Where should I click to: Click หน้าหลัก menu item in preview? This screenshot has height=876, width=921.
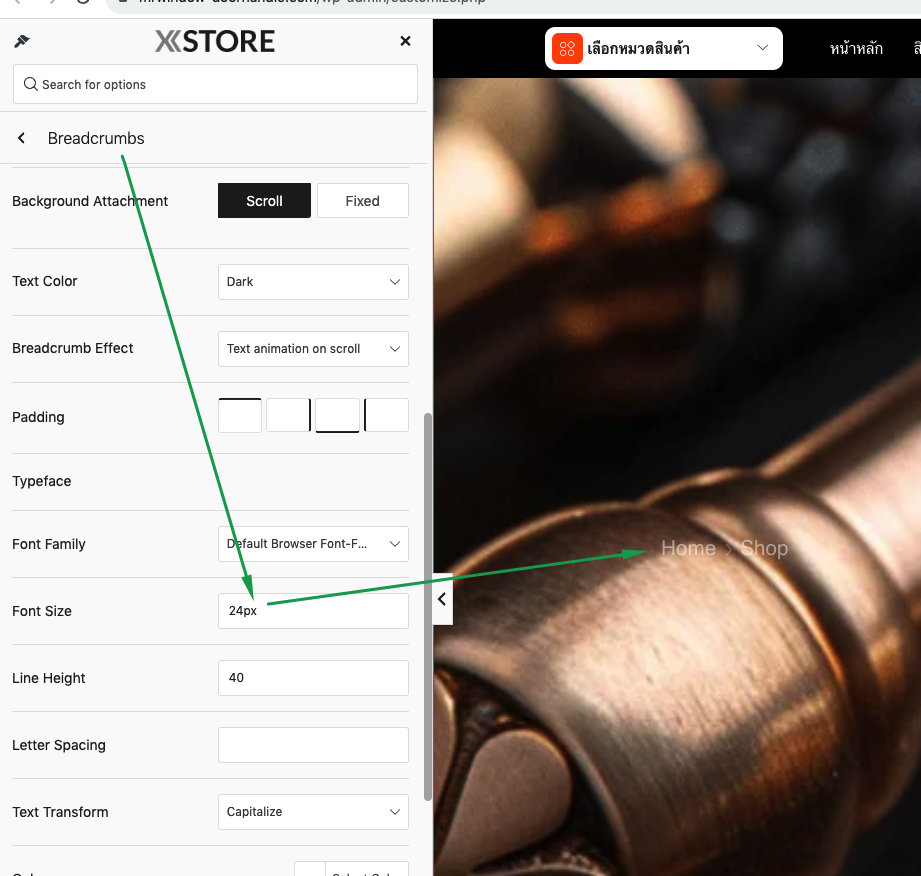(856, 48)
